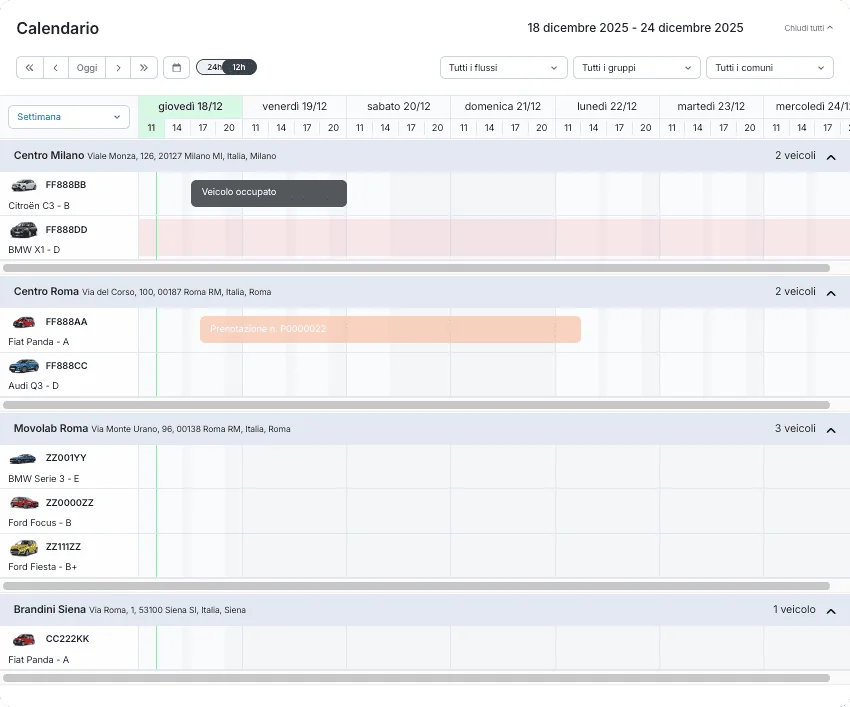Click the red unavailable bar for FF888DD
The width and height of the screenshot is (850, 707).
(494, 237)
